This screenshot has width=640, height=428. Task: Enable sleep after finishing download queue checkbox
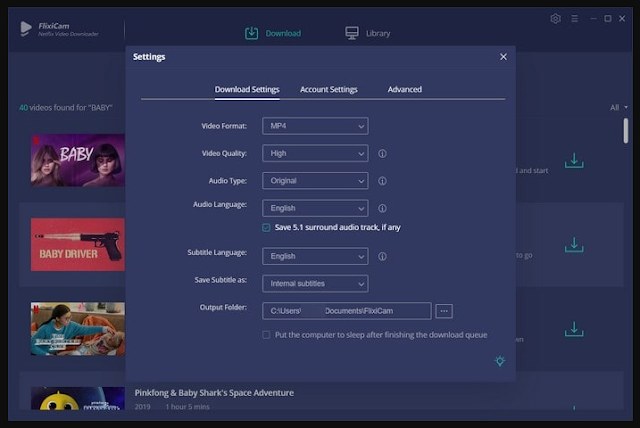pos(266,335)
